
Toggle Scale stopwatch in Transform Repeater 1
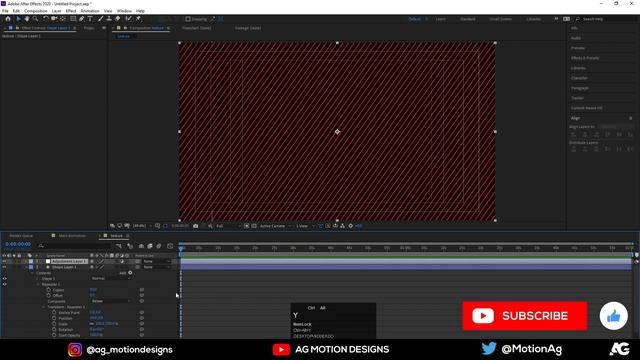[54, 324]
